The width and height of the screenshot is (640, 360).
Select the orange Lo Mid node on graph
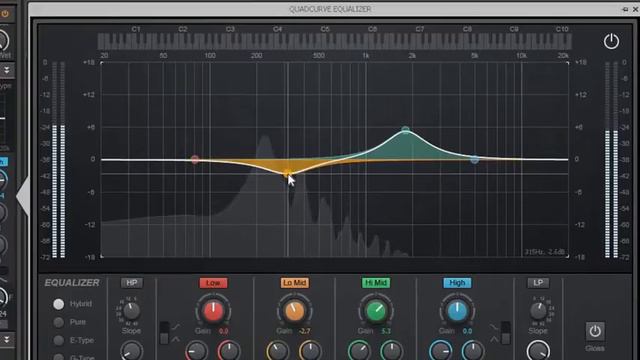[288, 173]
